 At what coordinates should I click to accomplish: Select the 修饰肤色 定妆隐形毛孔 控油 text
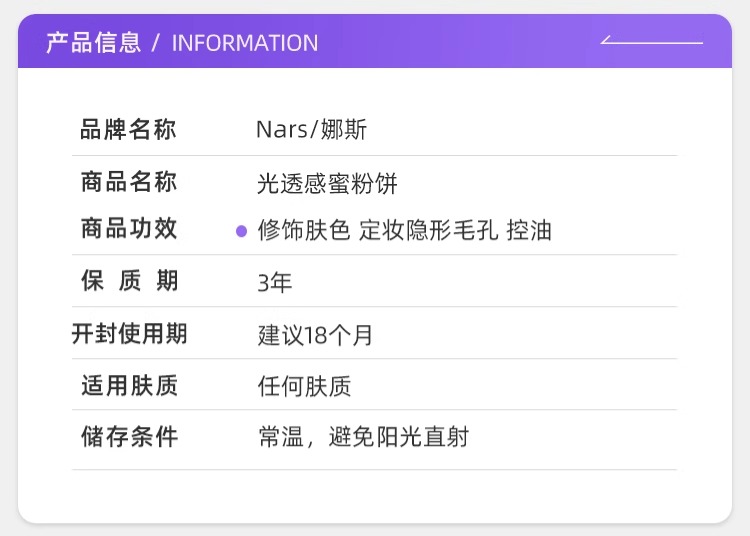(x=405, y=230)
